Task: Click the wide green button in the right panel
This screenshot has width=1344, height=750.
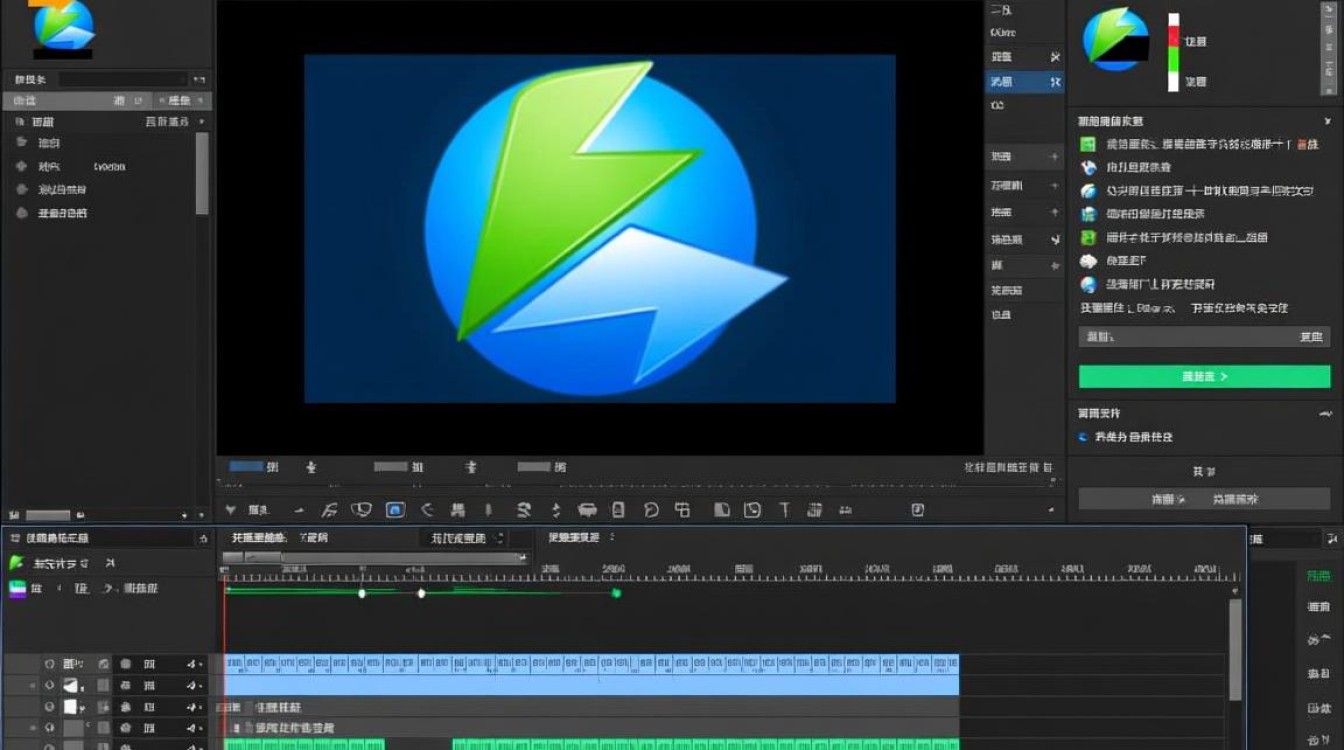Action: tap(1204, 376)
